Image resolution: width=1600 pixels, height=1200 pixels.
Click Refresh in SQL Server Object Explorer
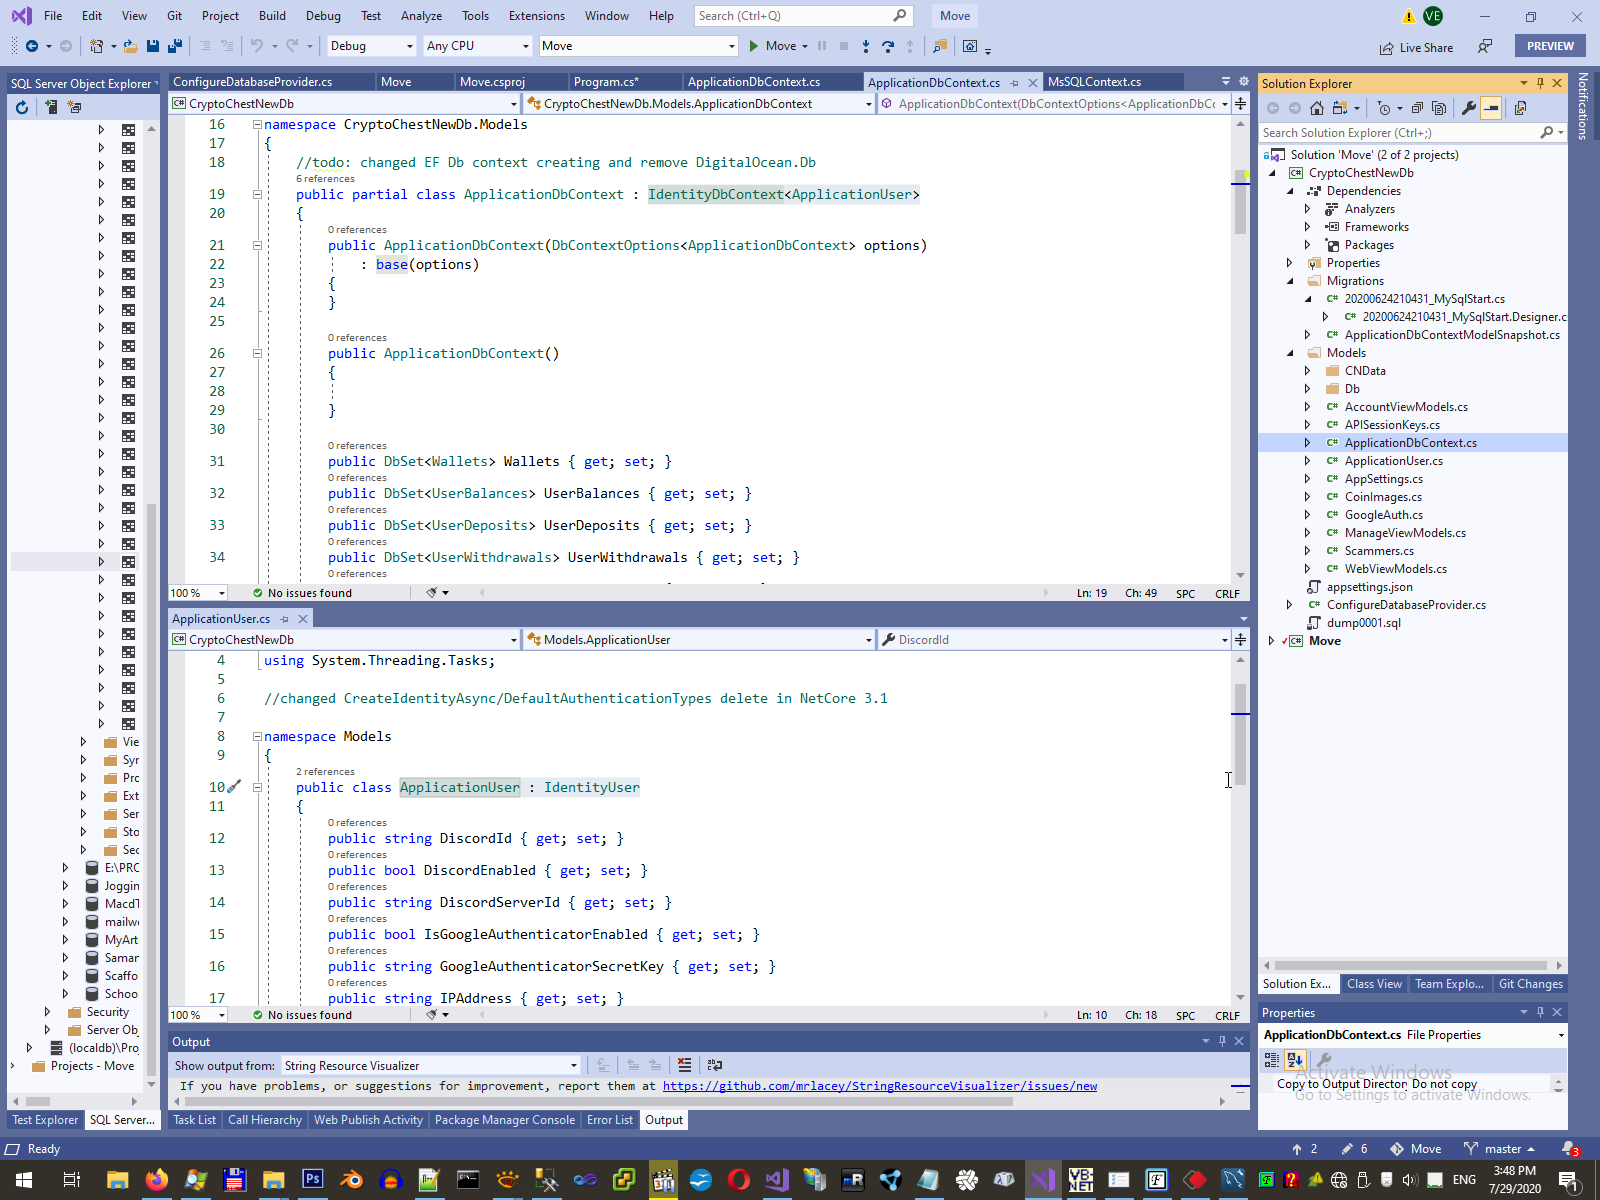tap(22, 107)
